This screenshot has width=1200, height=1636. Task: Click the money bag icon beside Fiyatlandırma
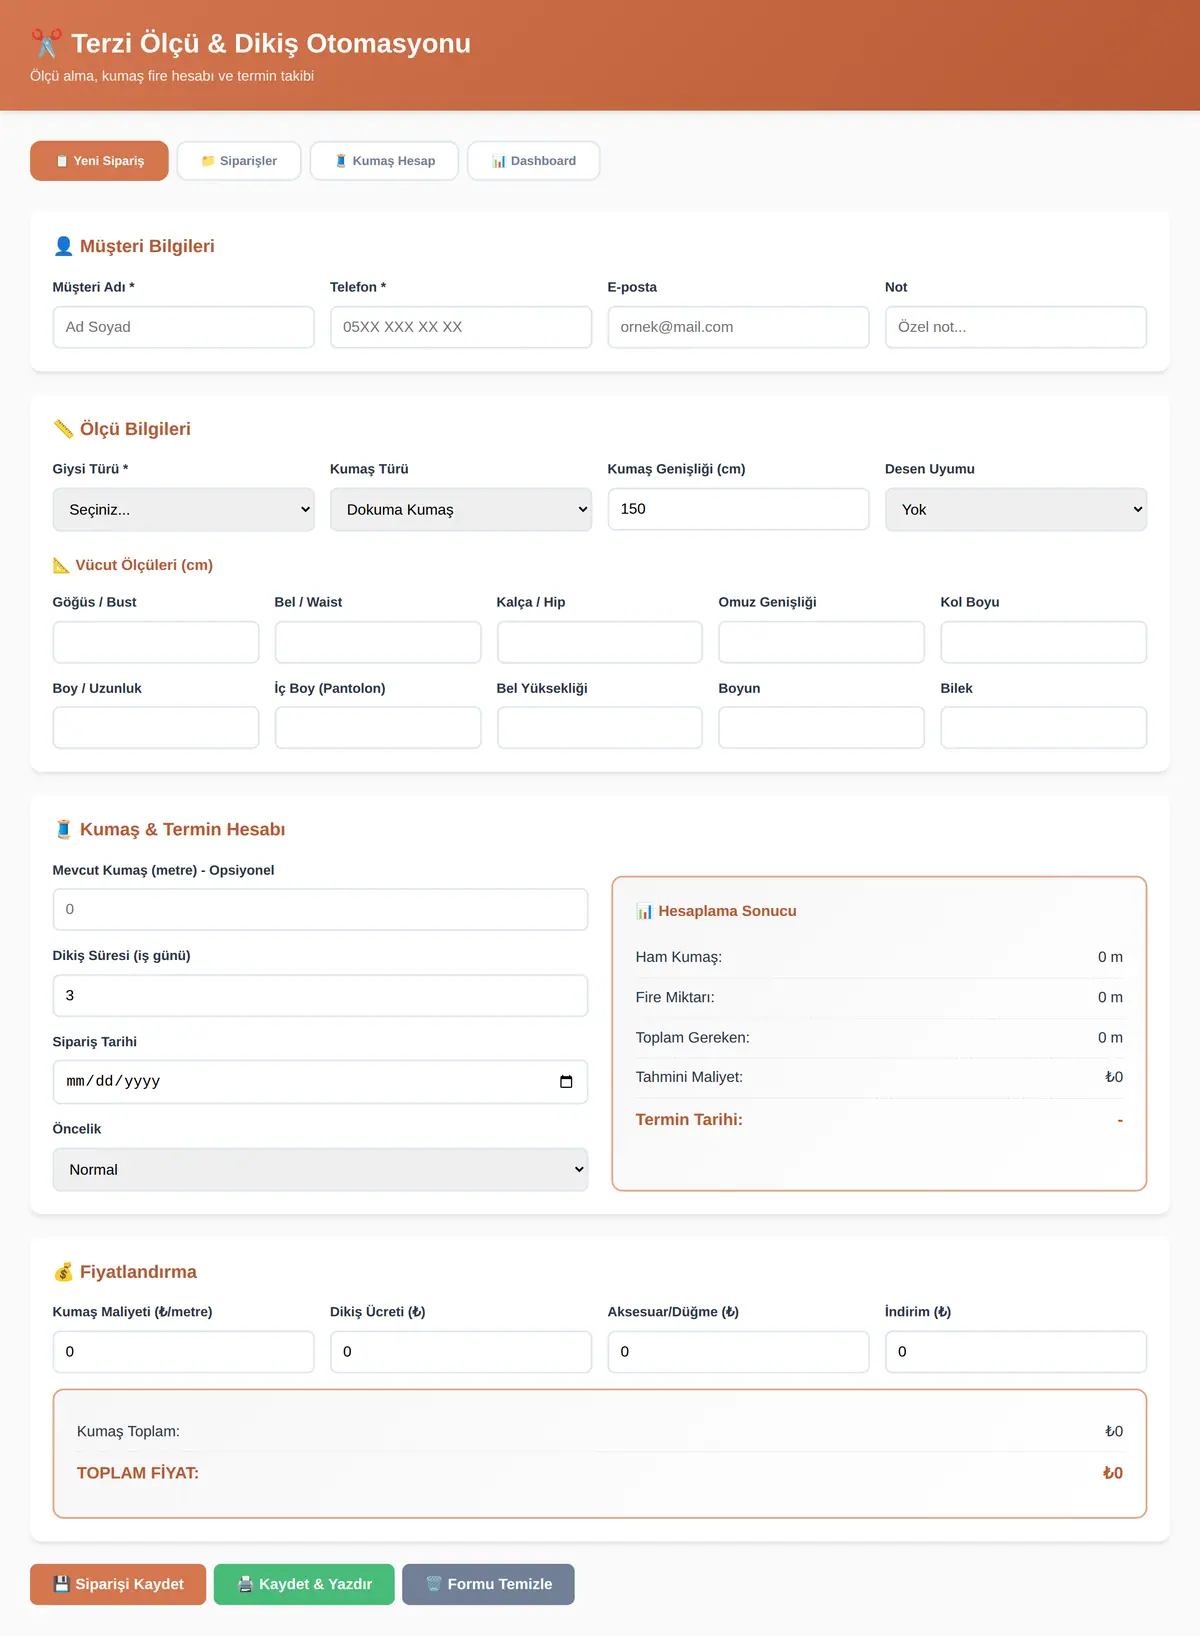(63, 1272)
